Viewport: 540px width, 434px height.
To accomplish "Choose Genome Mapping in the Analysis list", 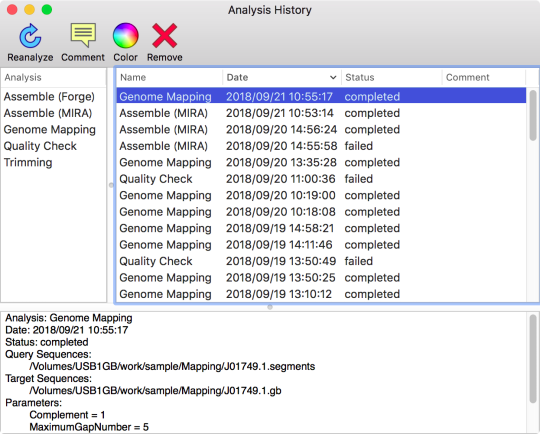I will (50, 130).
